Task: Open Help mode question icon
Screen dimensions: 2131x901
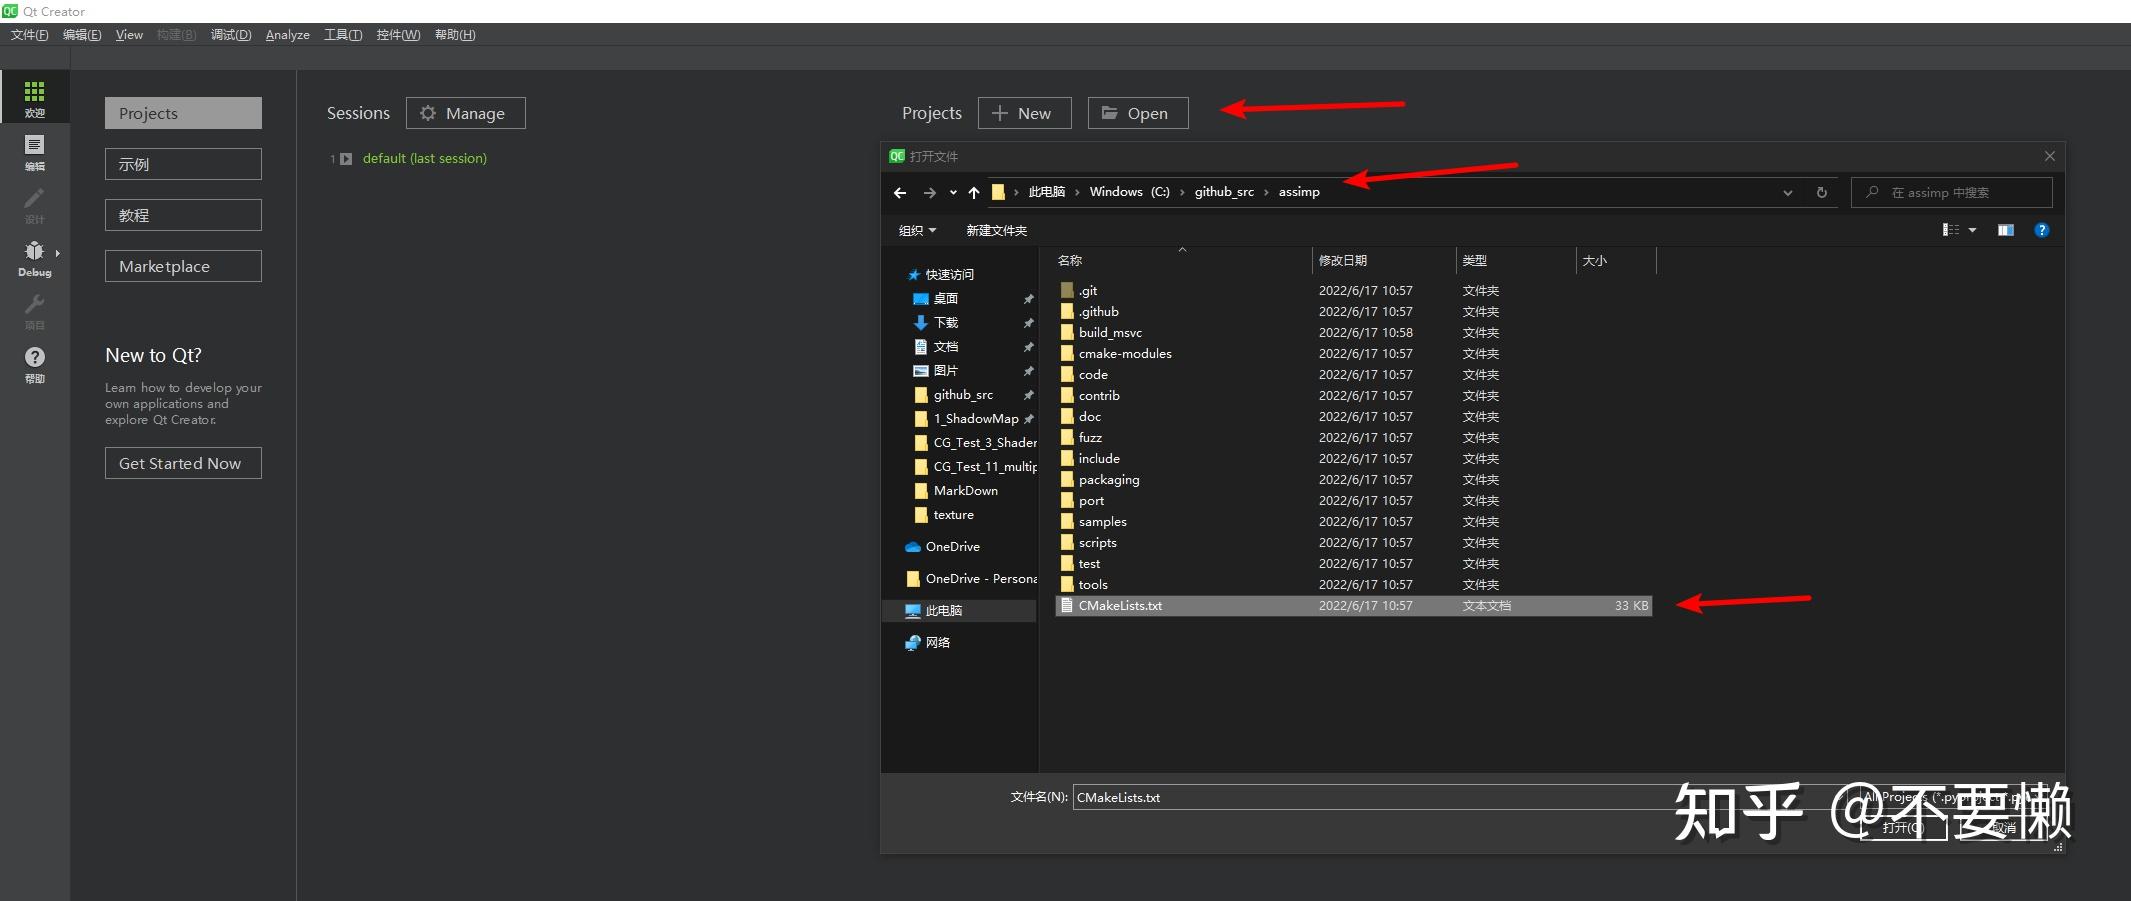Action: point(34,364)
